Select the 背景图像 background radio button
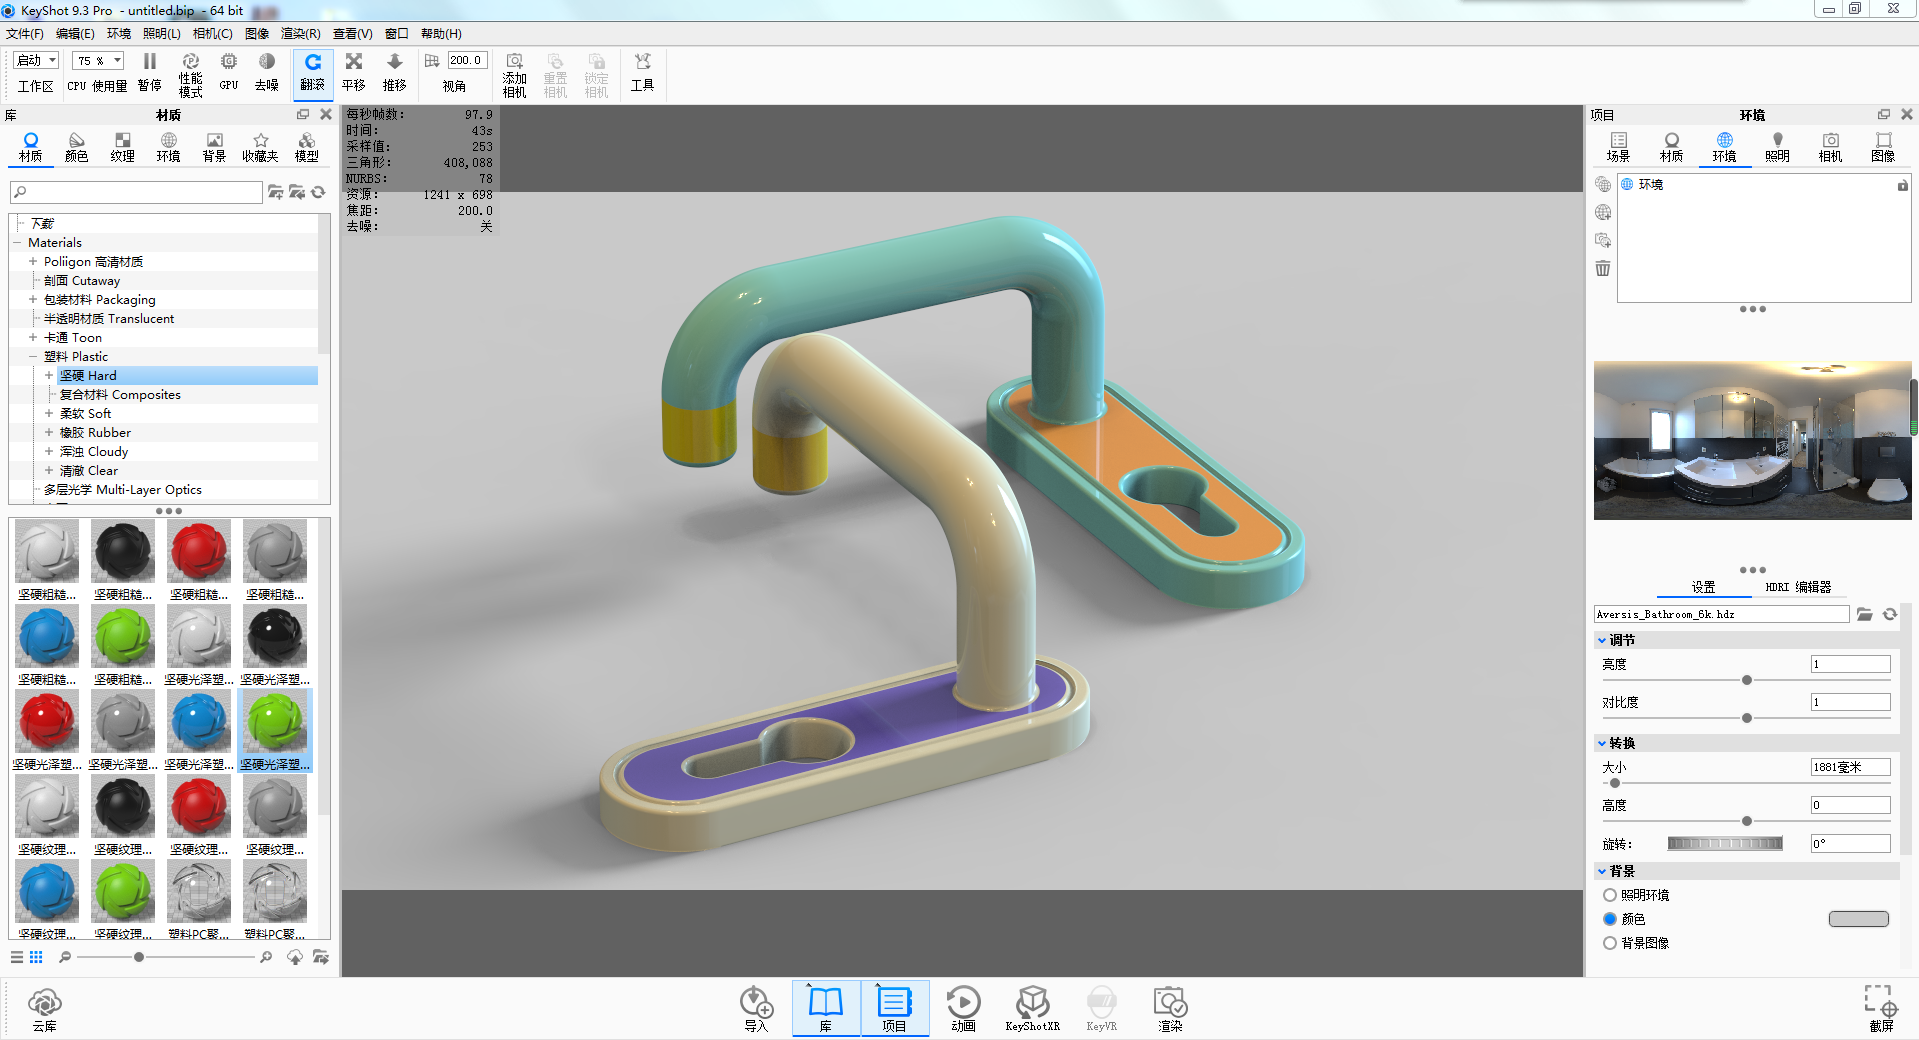This screenshot has height=1040, width=1919. (x=1610, y=942)
